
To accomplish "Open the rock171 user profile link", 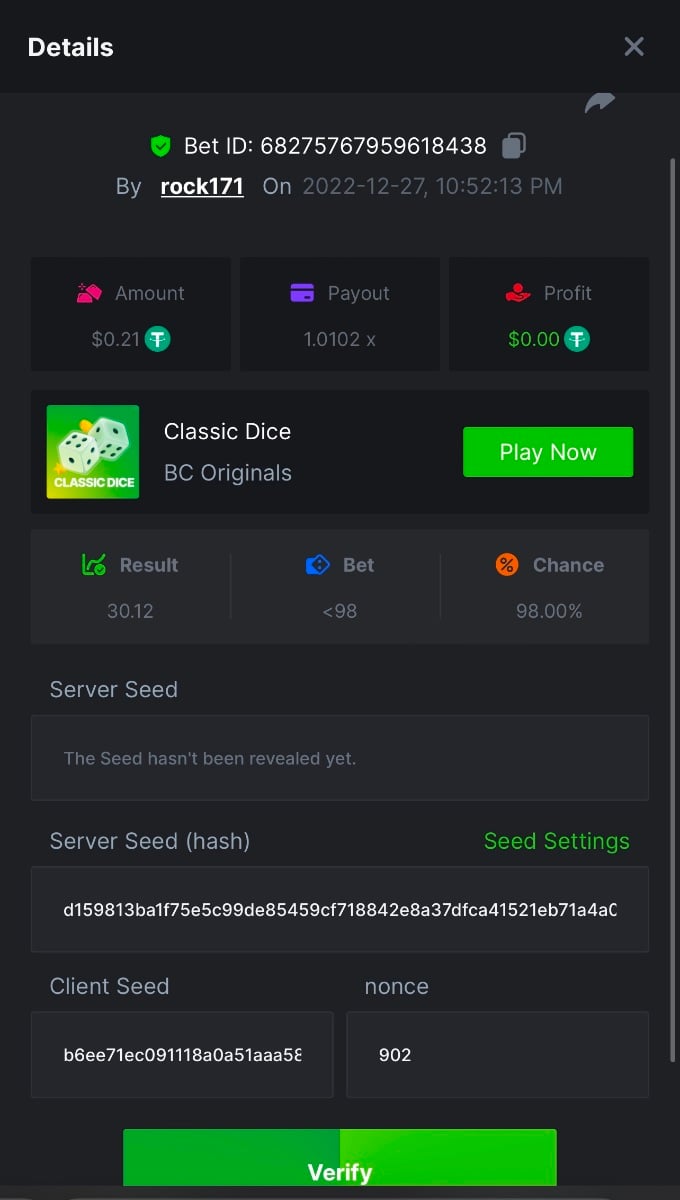I will [x=202, y=186].
